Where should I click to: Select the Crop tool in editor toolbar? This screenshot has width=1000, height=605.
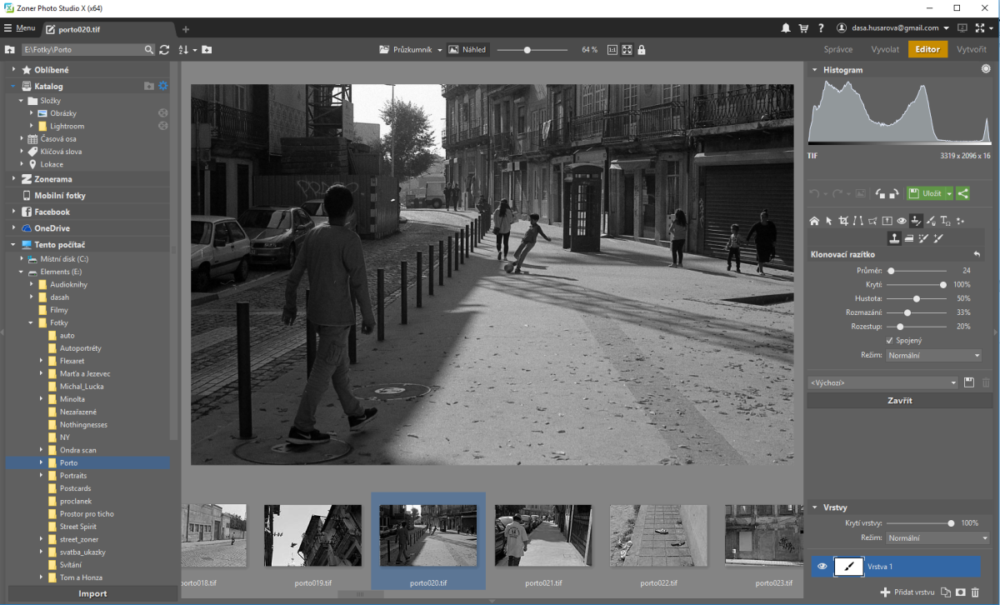(843, 221)
